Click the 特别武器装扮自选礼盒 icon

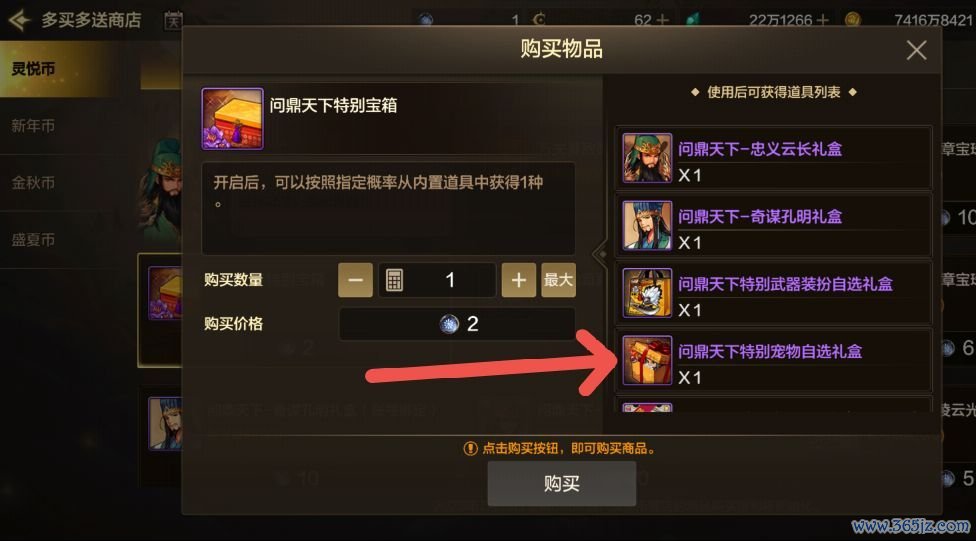pyautogui.click(x=647, y=293)
